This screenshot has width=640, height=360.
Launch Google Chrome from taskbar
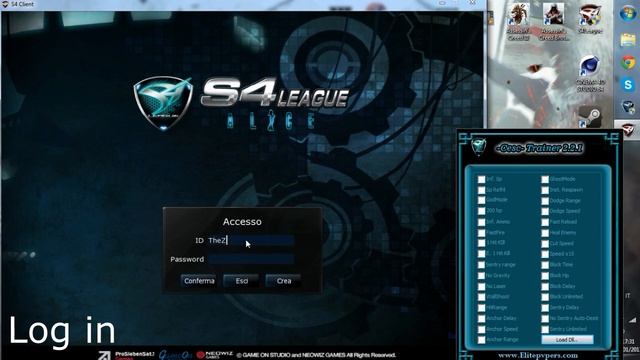pyautogui.click(x=628, y=62)
